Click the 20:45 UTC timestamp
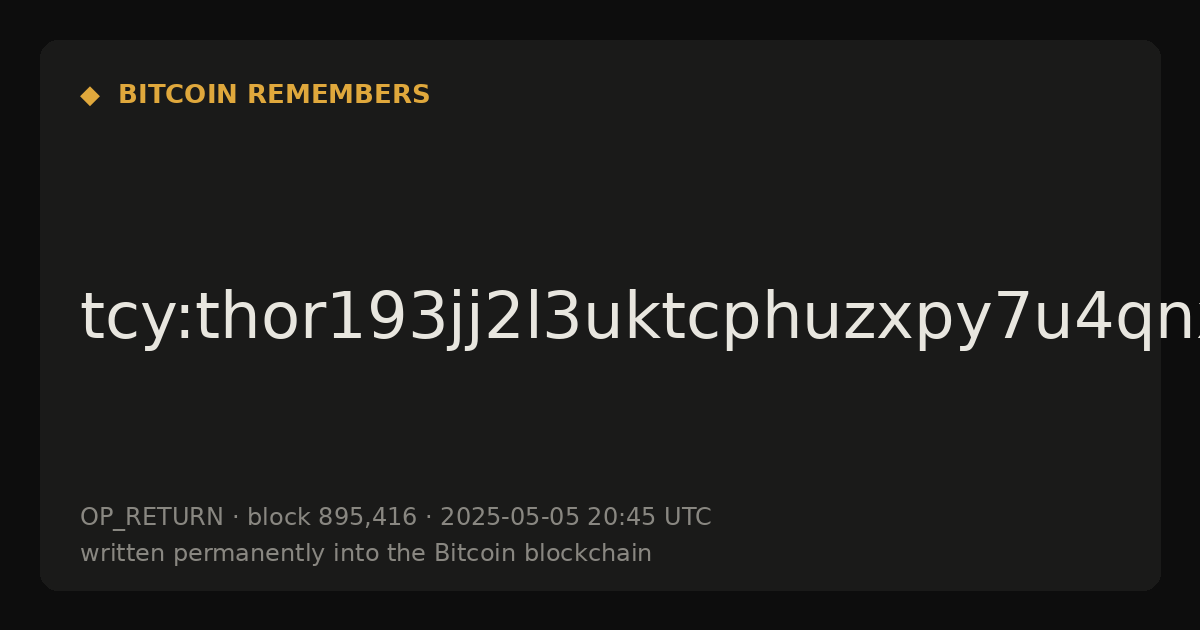 (x=649, y=517)
